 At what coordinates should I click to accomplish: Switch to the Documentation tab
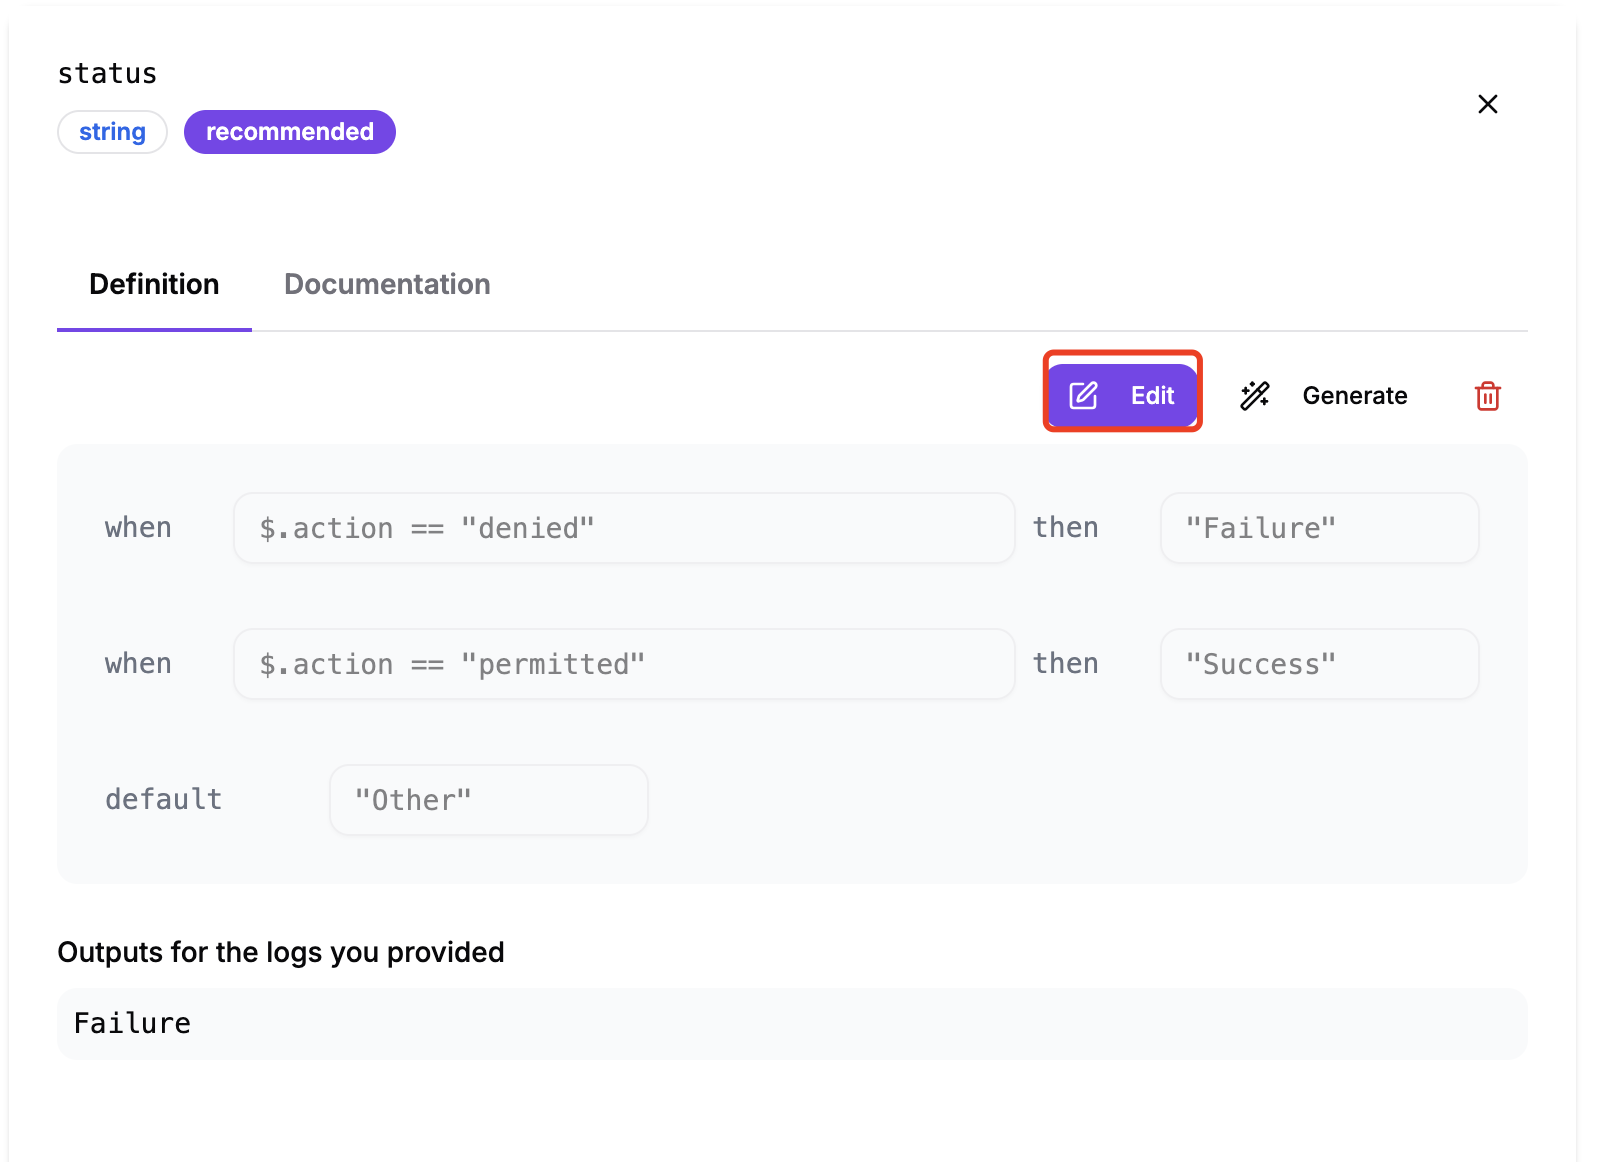[387, 285]
